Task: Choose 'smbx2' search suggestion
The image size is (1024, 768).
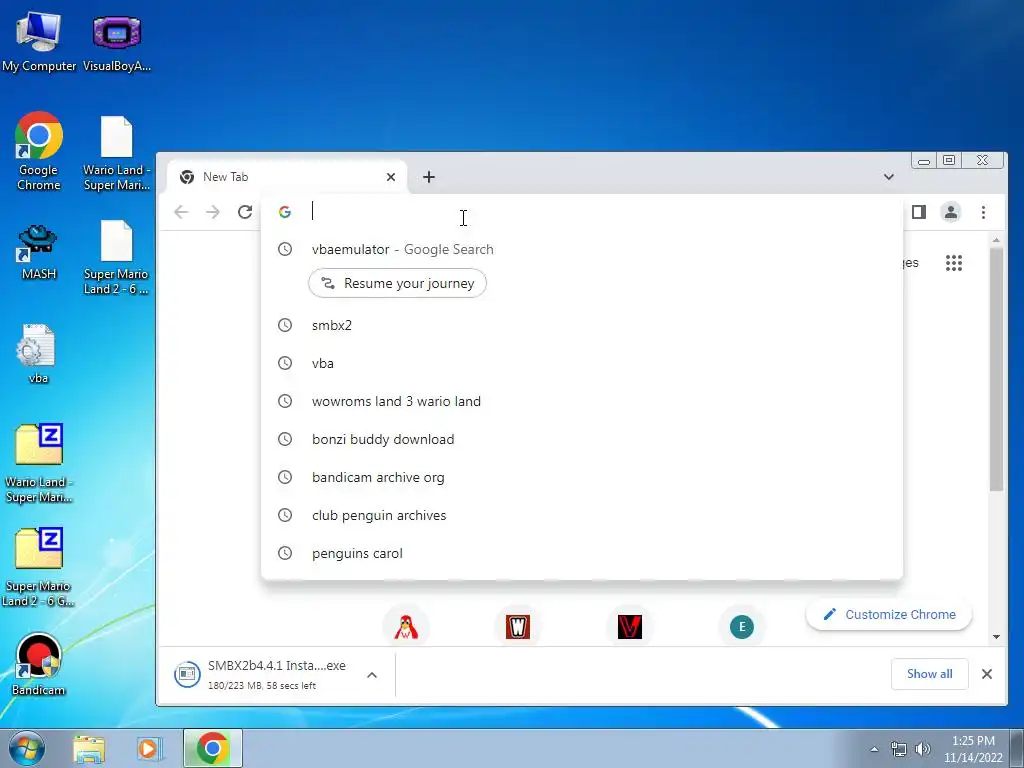Action: [x=581, y=325]
